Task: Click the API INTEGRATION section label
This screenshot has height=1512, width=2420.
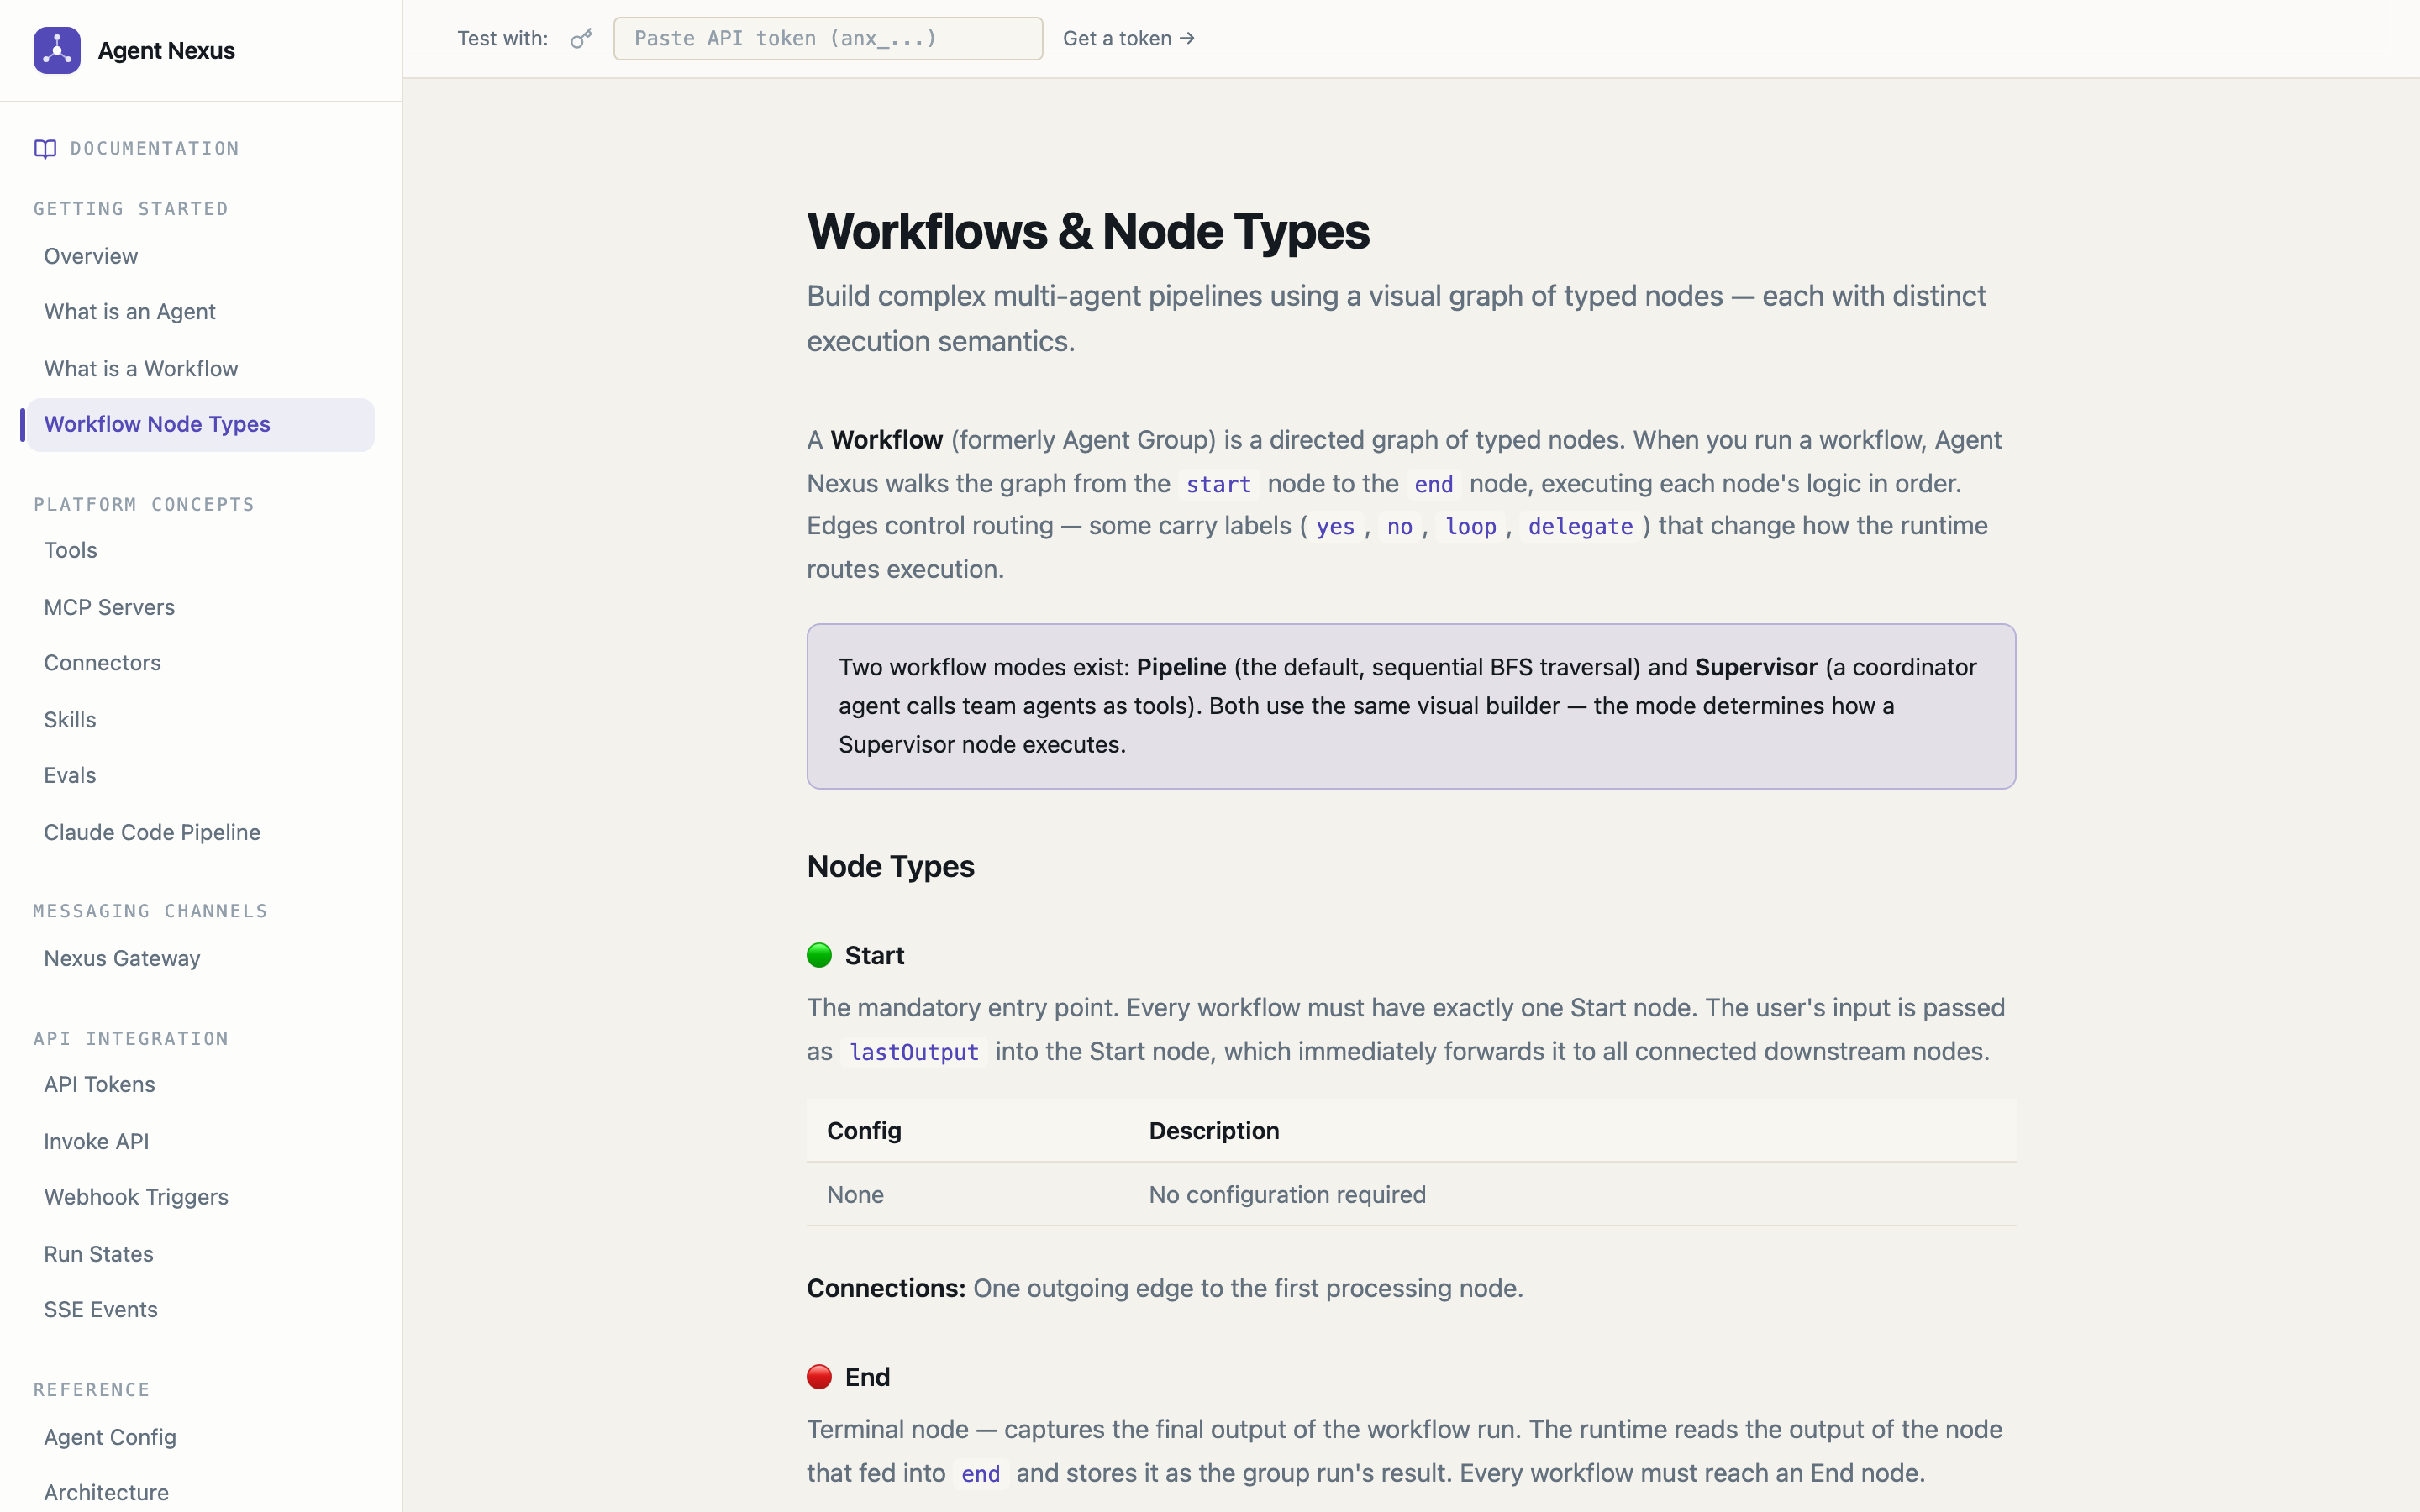Action: click(x=131, y=1039)
